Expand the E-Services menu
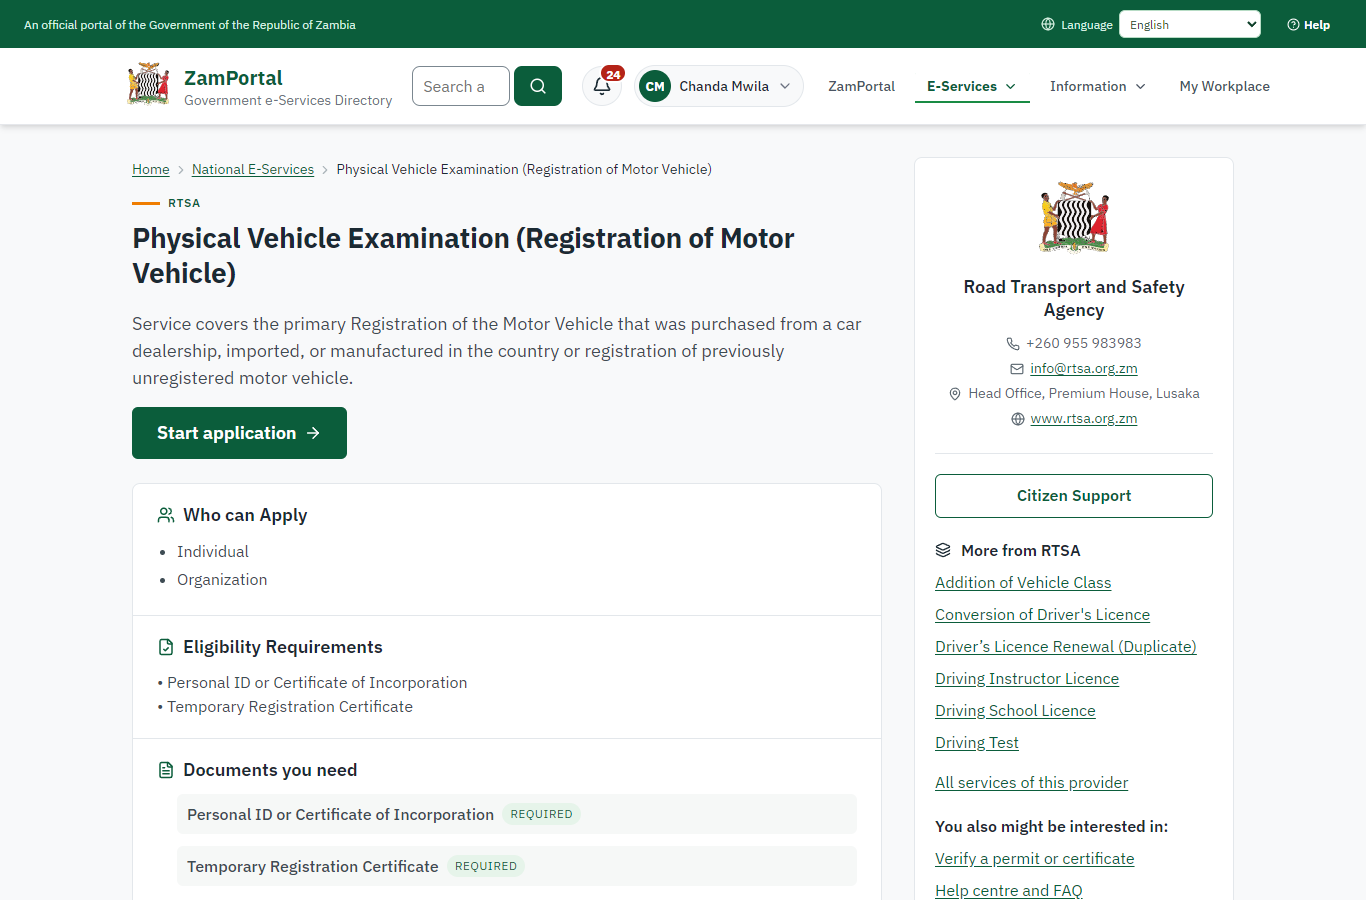Image resolution: width=1366 pixels, height=900 pixels. (972, 86)
